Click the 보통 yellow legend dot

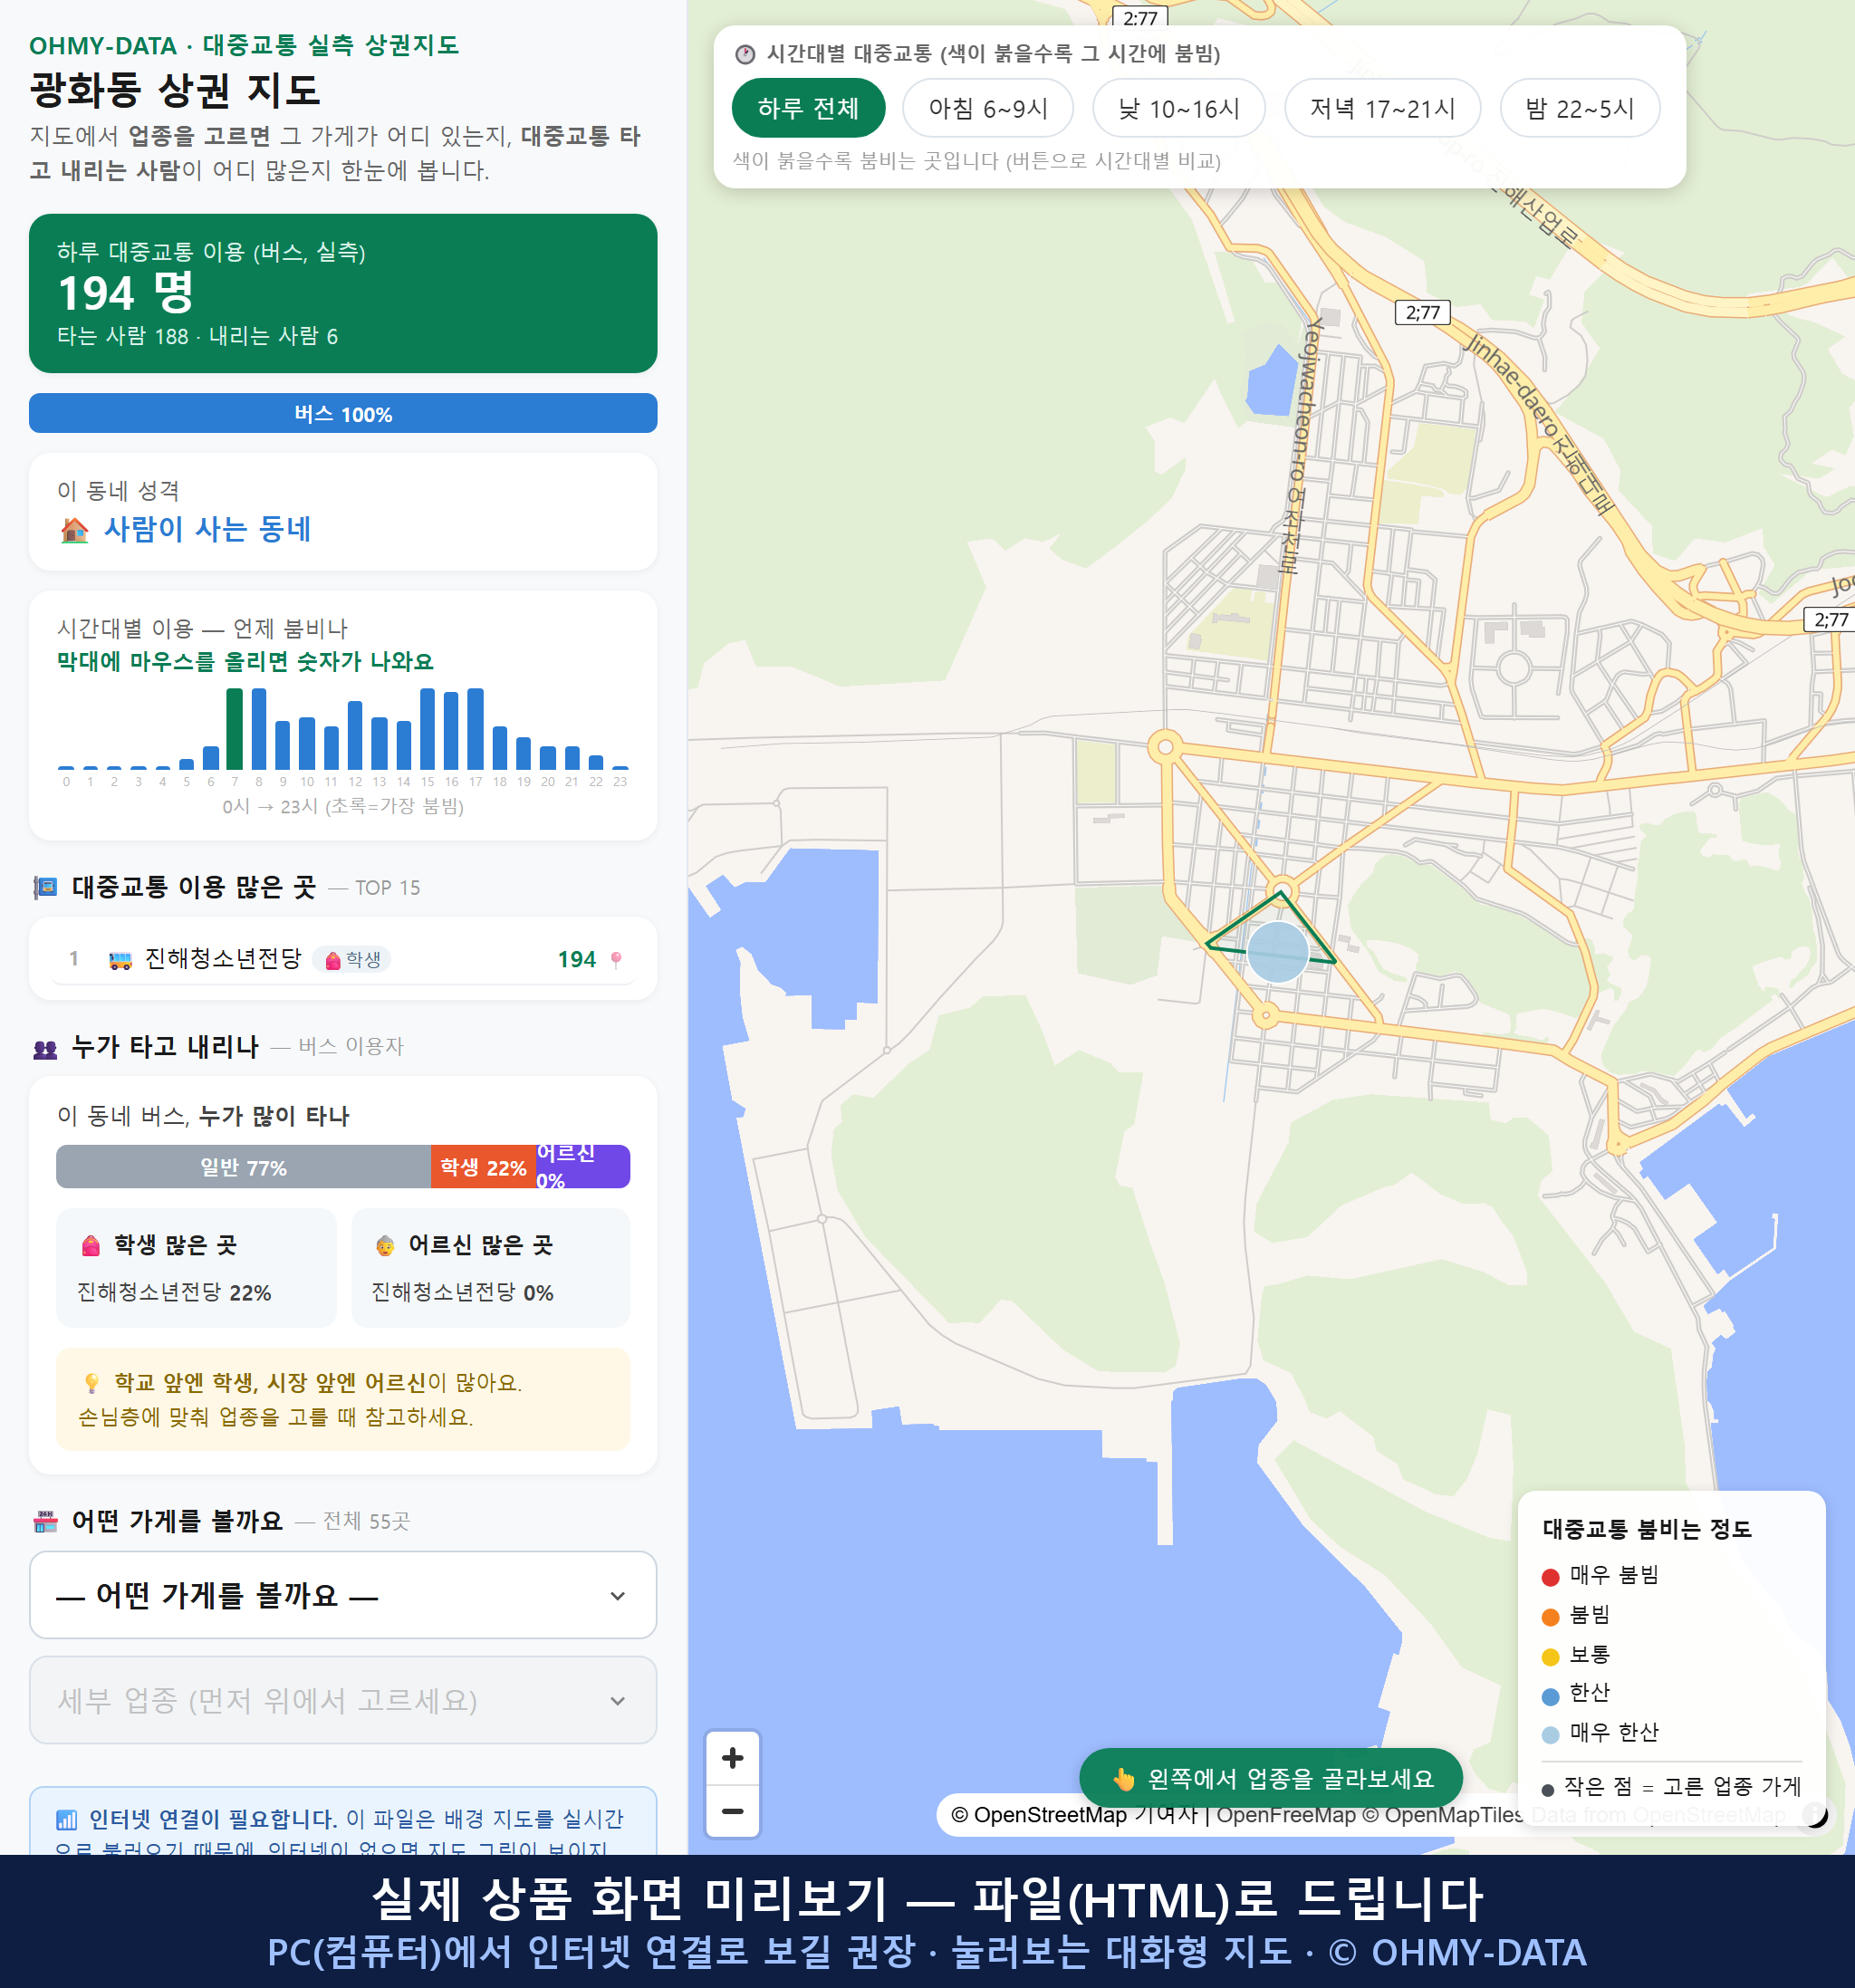click(1551, 1657)
